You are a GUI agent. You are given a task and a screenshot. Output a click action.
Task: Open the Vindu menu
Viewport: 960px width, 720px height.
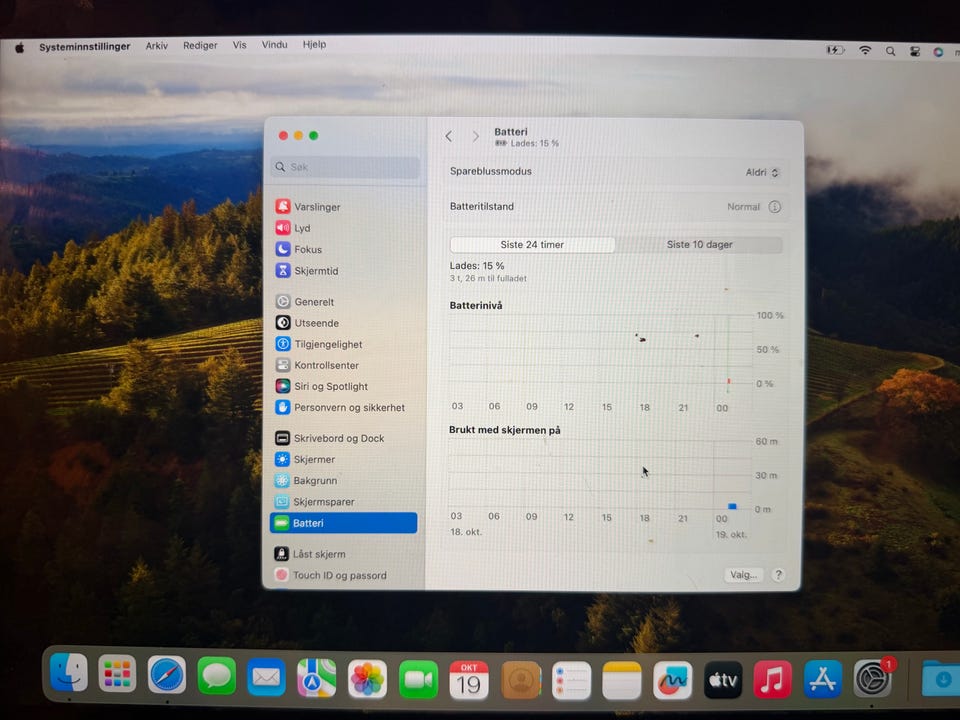tap(274, 45)
